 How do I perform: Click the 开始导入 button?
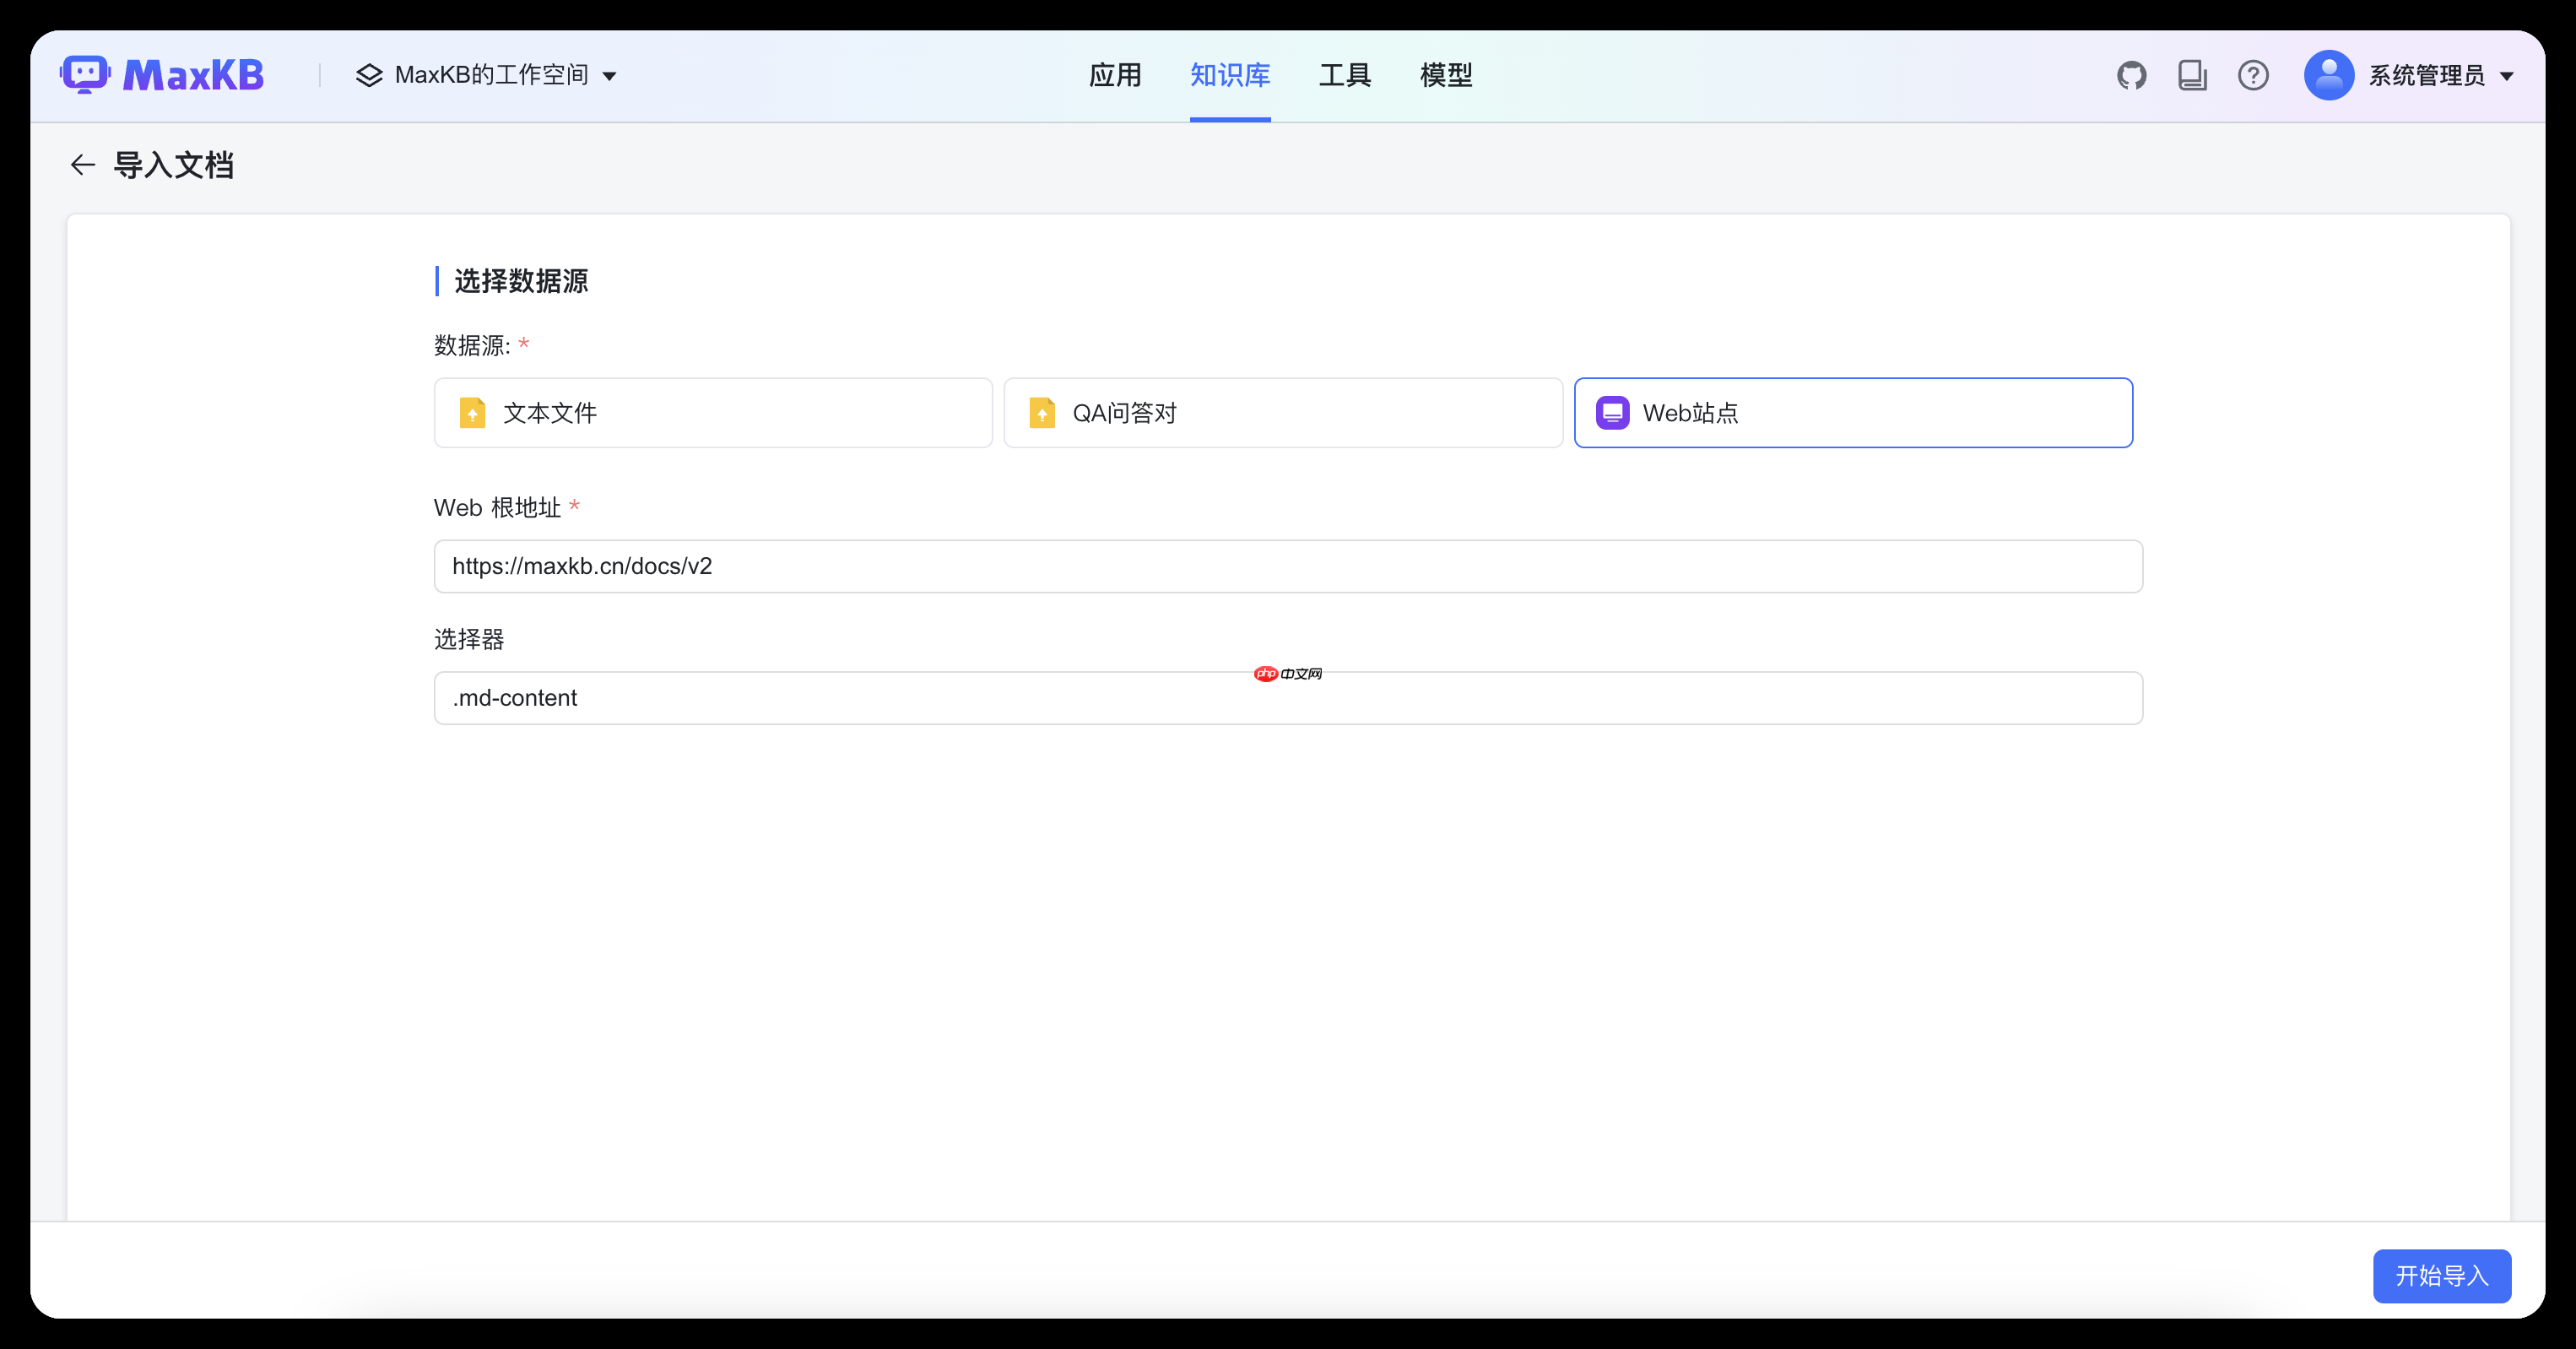[2442, 1276]
